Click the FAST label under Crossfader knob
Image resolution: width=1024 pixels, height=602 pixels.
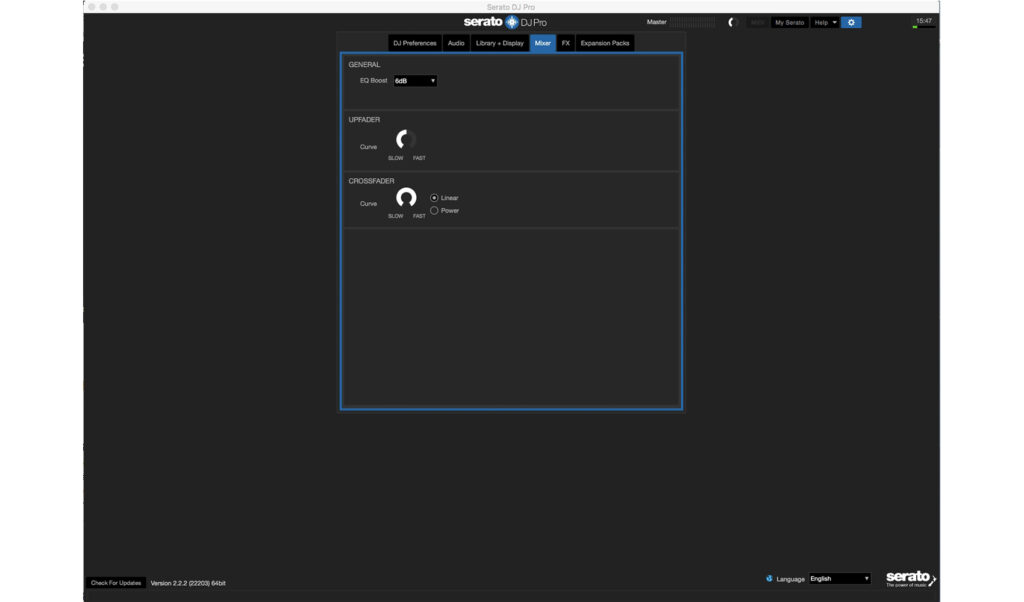tap(419, 216)
